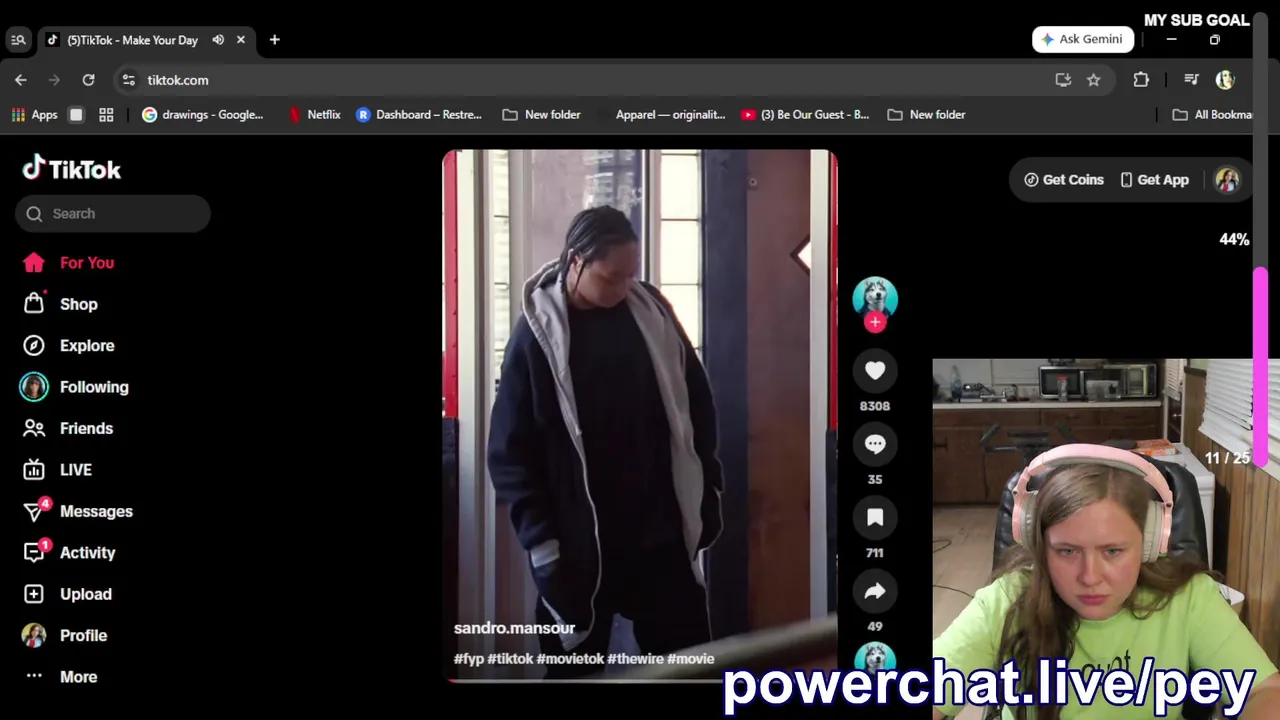Open the drawings - Google bookmark
The height and width of the screenshot is (720, 1280).
click(203, 115)
